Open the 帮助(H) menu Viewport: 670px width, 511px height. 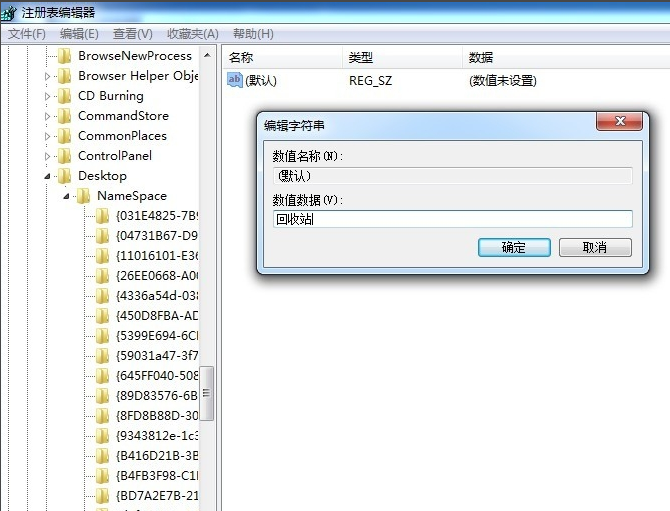tap(253, 34)
